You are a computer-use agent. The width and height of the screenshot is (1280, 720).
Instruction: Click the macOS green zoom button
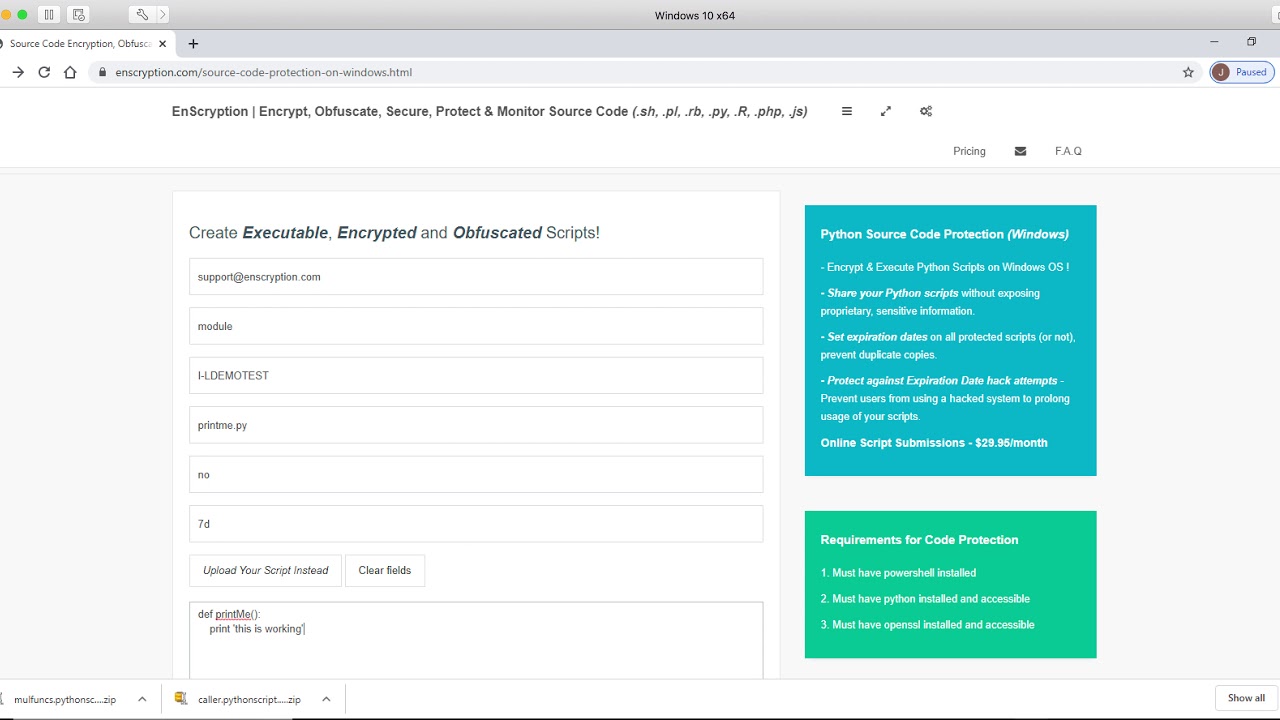tap(23, 15)
